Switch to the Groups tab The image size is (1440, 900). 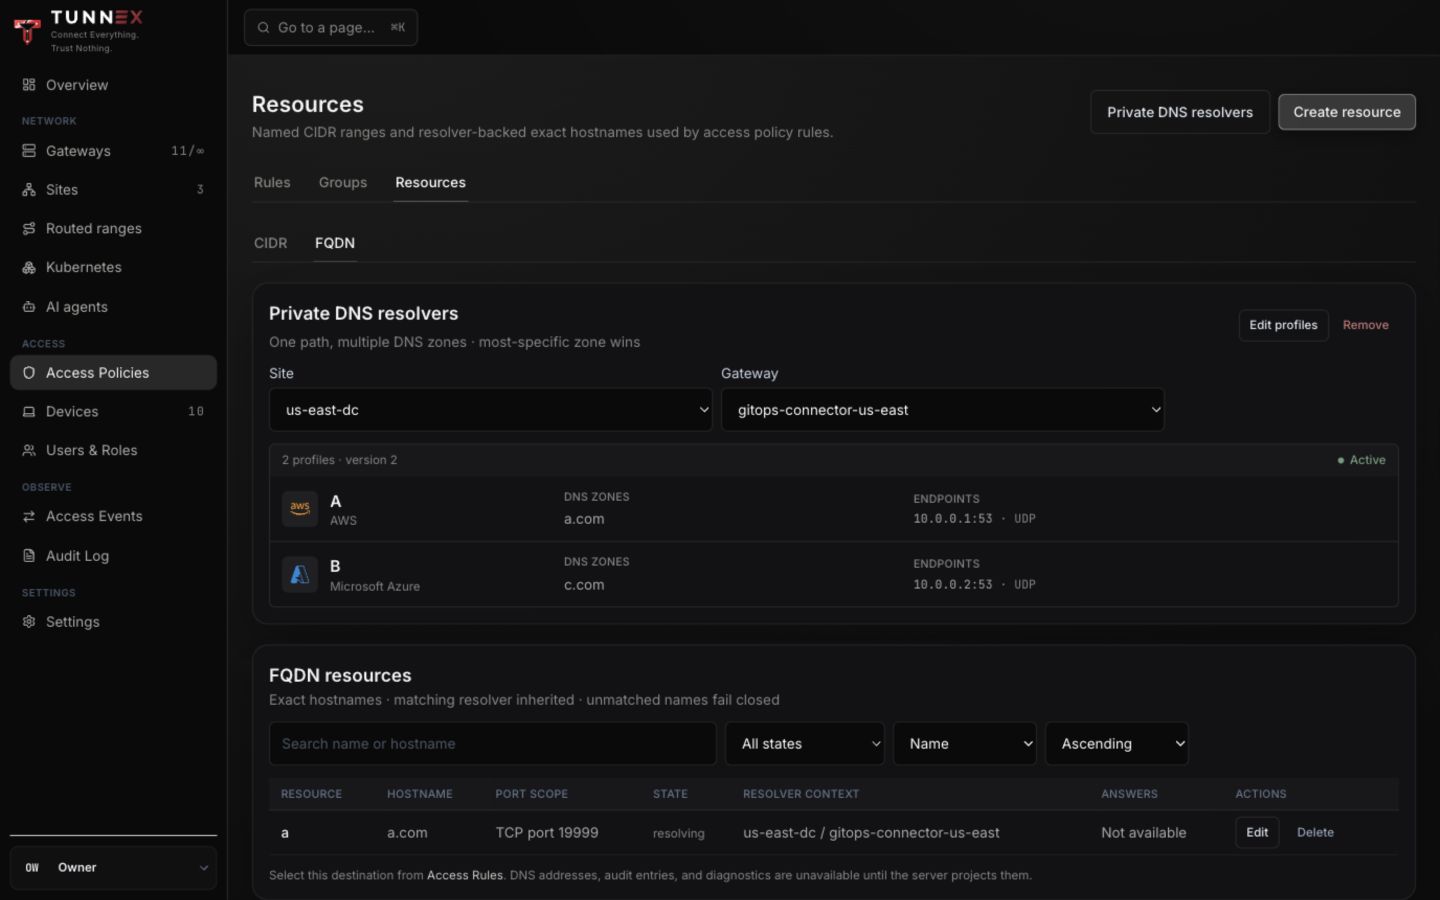click(343, 183)
